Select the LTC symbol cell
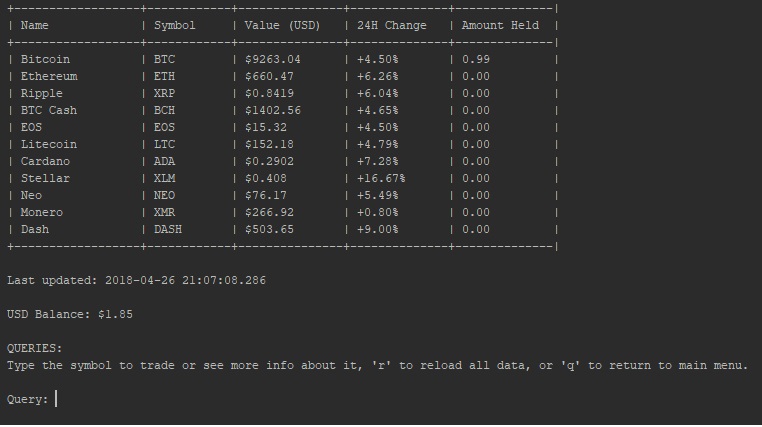This screenshot has height=427, width=762. click(164, 144)
